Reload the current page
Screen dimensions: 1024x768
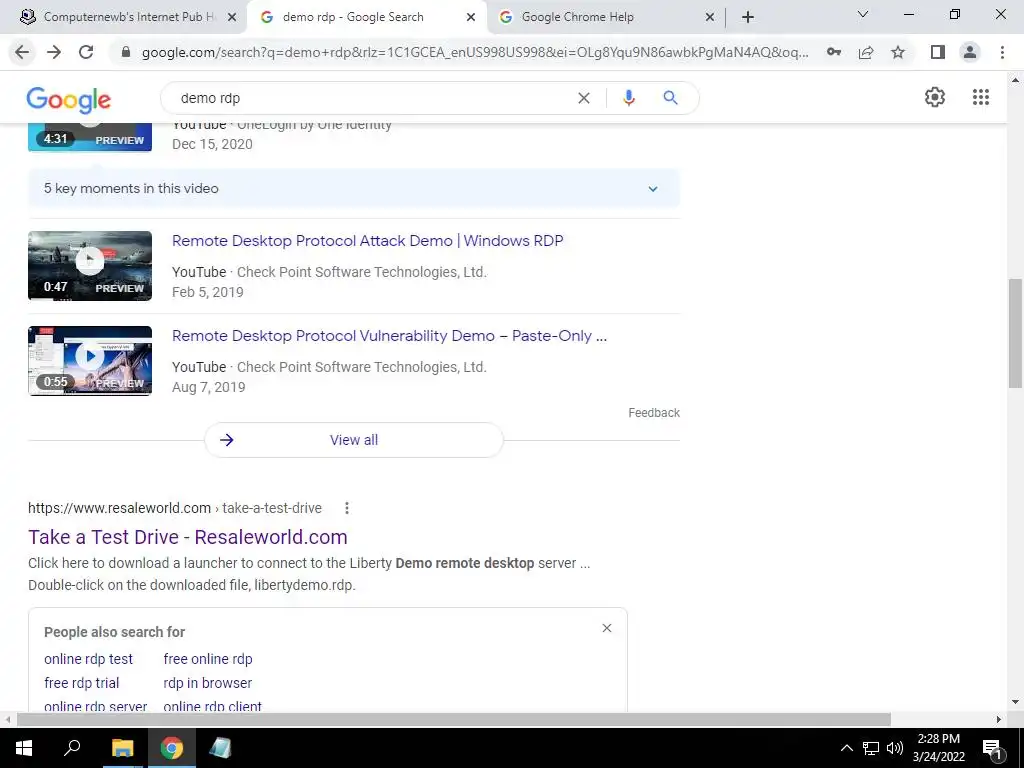coord(86,52)
